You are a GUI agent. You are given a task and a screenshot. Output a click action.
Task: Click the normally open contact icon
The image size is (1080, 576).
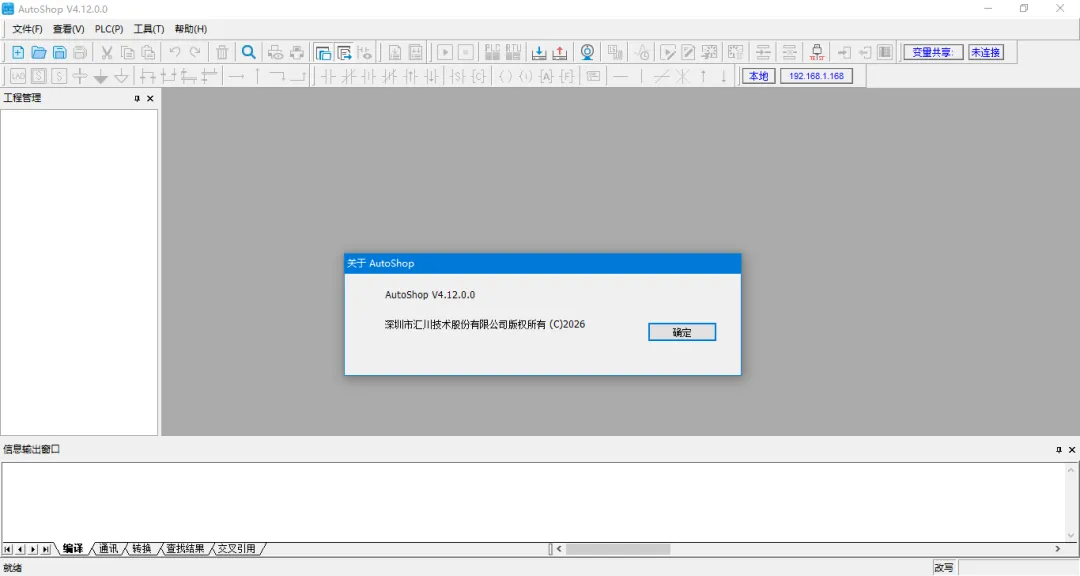(329, 76)
